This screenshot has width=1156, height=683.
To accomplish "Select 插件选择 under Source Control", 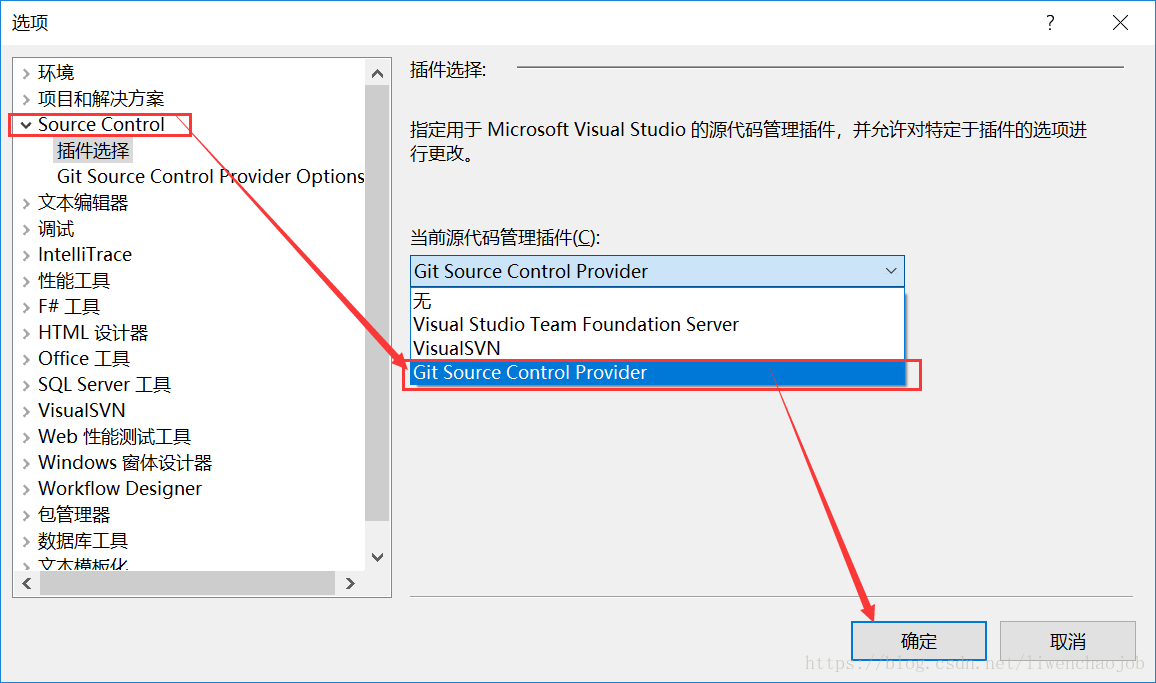I will click(x=93, y=150).
